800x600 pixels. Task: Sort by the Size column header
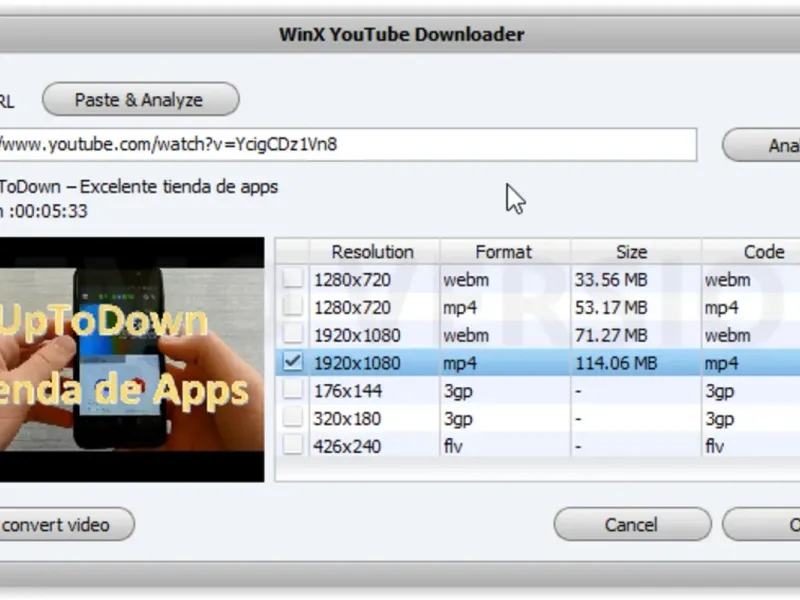(x=636, y=252)
